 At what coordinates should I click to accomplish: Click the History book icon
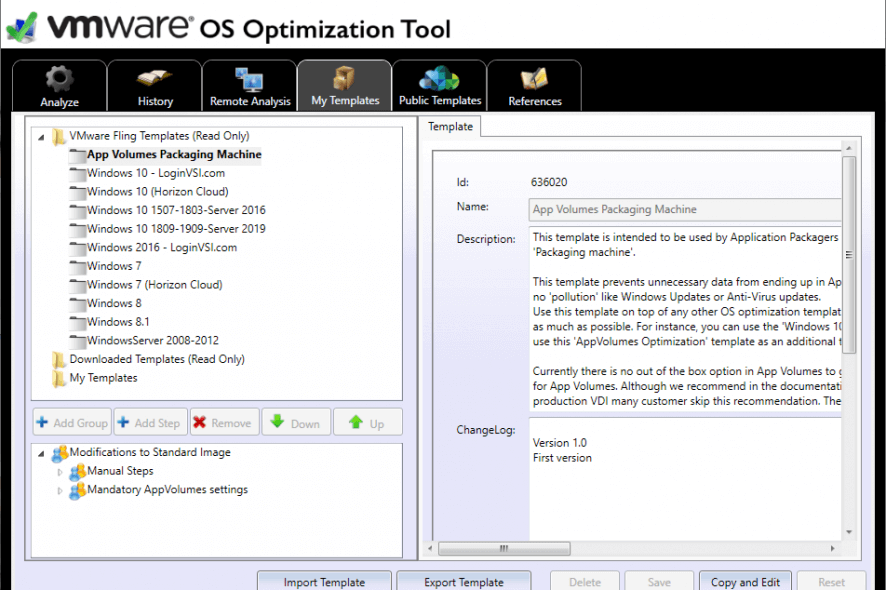pos(154,79)
